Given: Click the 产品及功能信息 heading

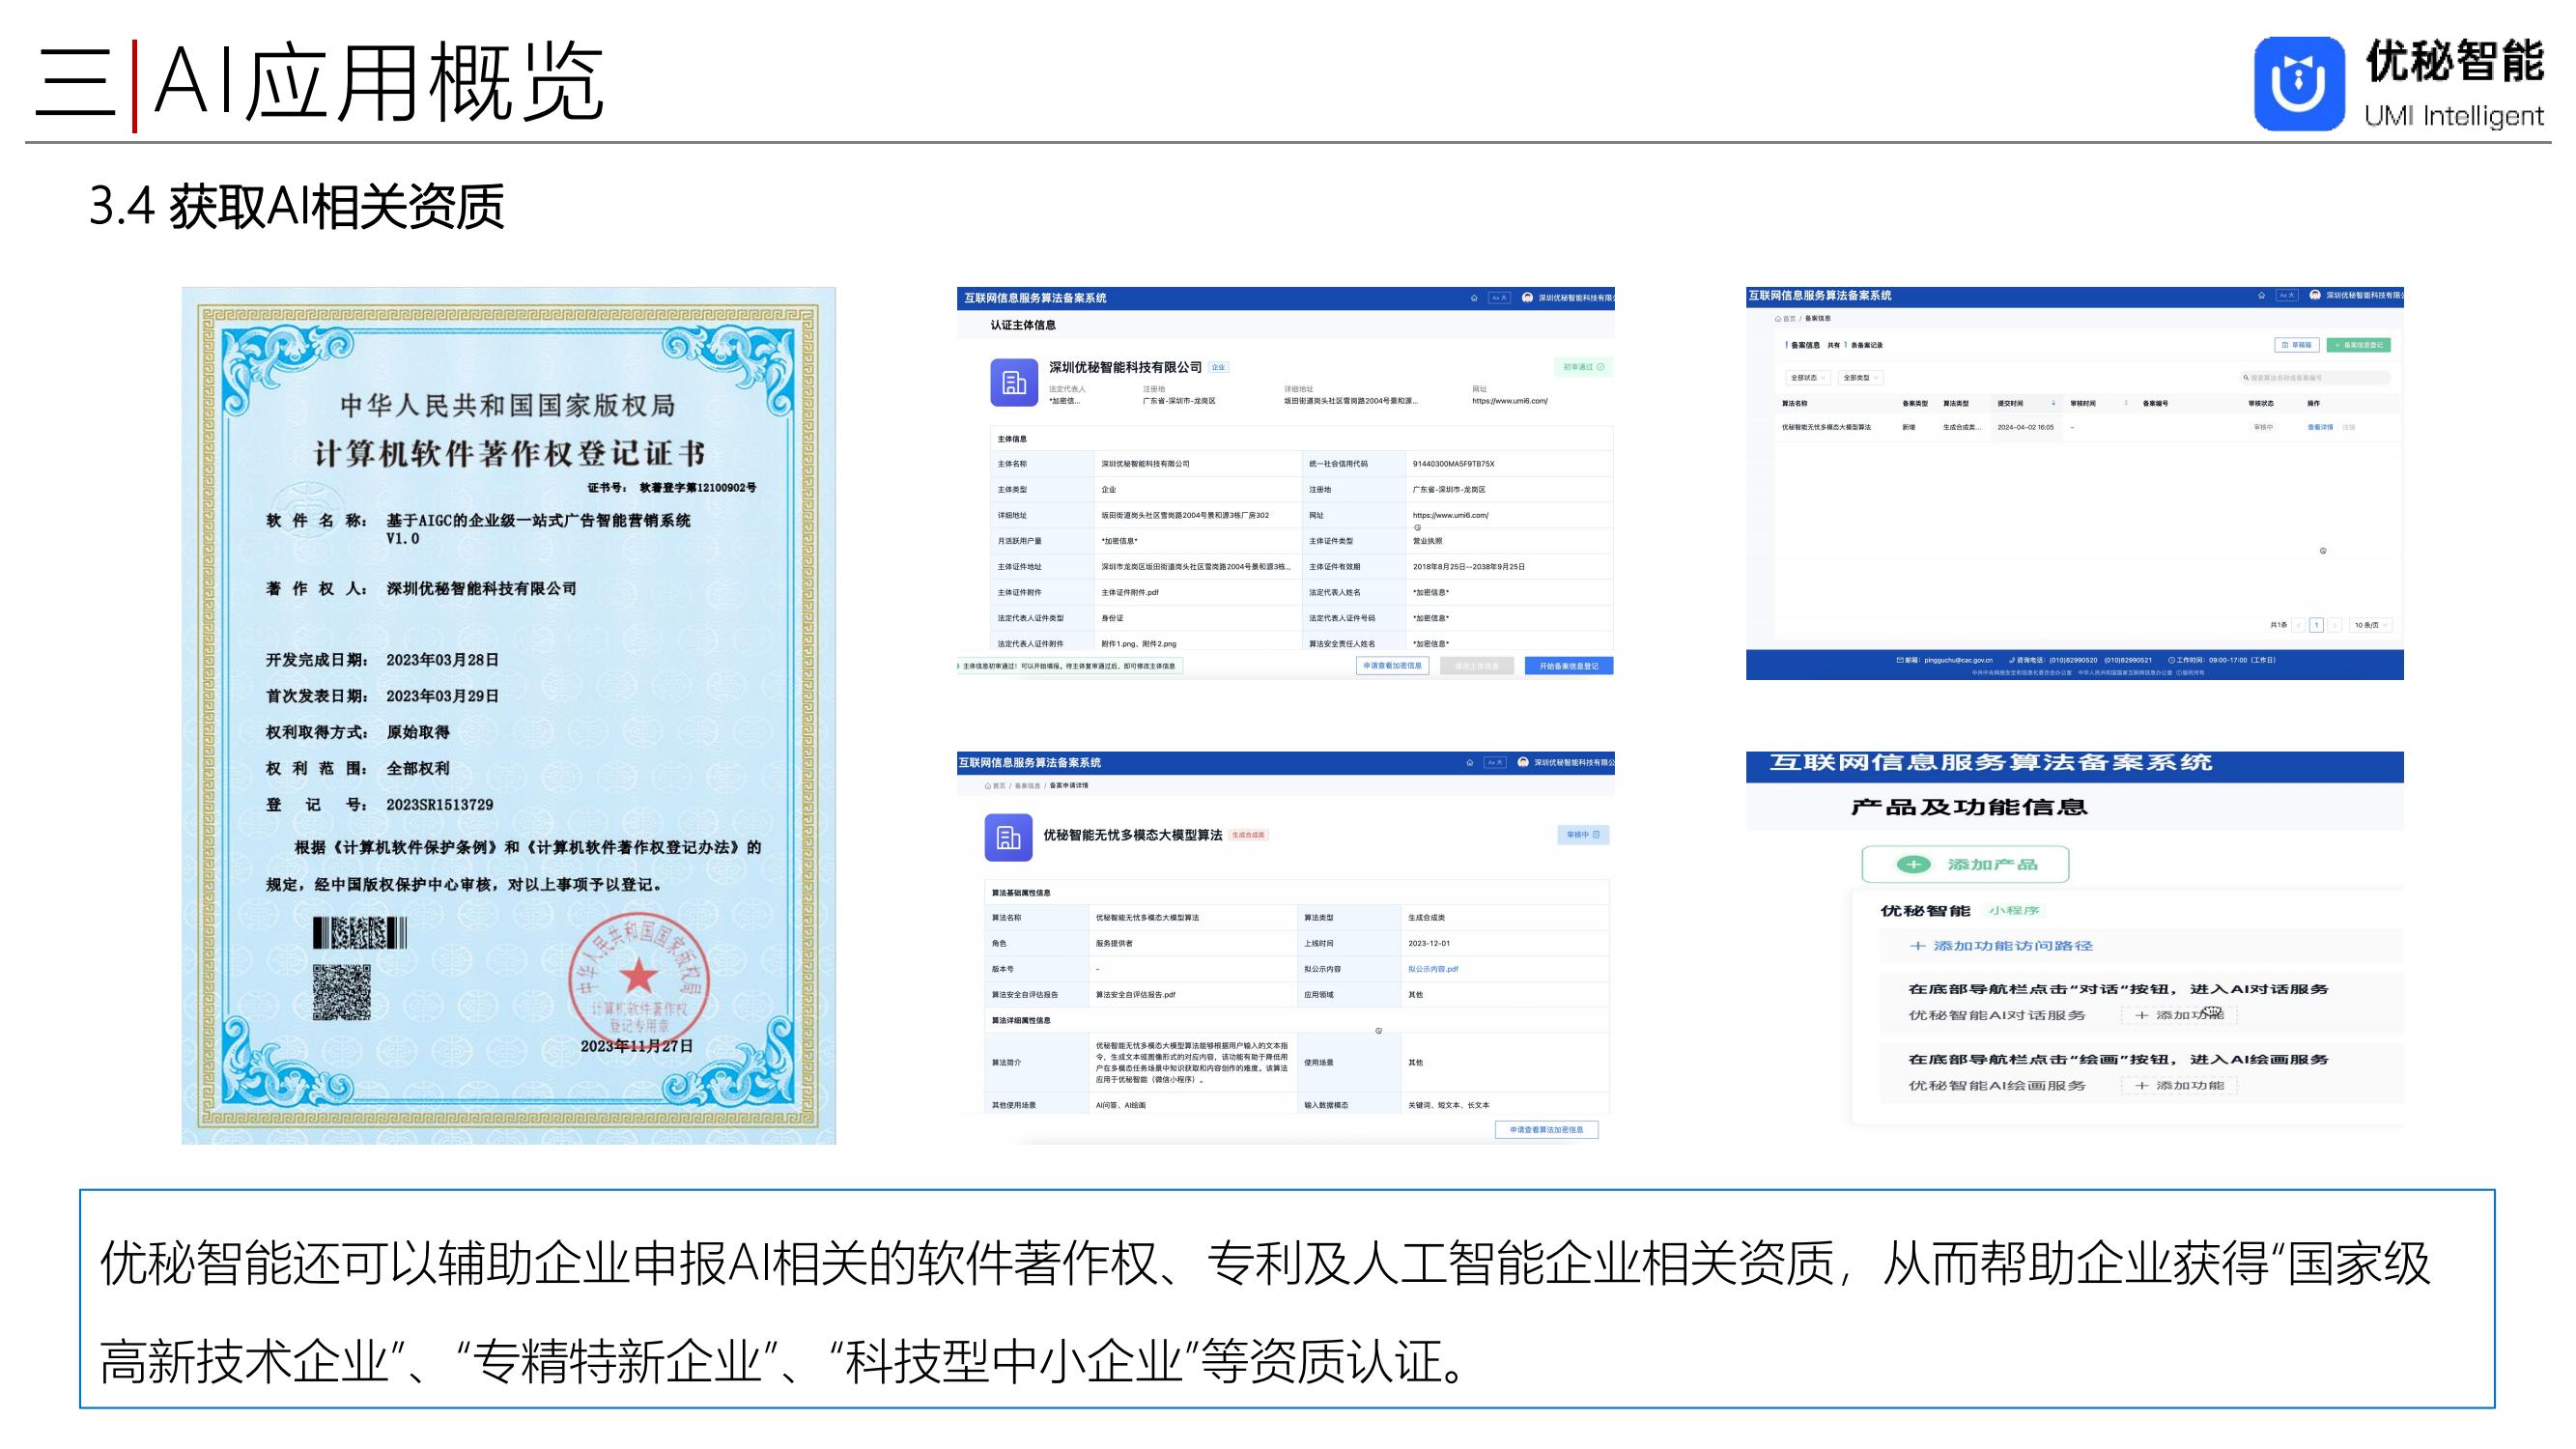Looking at the screenshot, I should tap(1968, 807).
